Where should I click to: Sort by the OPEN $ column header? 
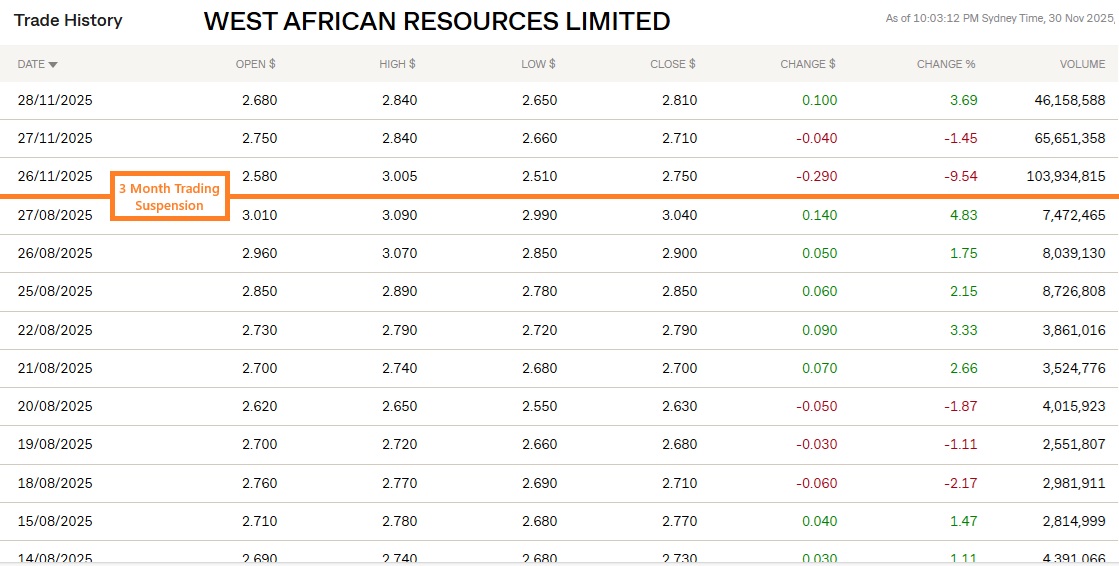pyautogui.click(x=255, y=64)
